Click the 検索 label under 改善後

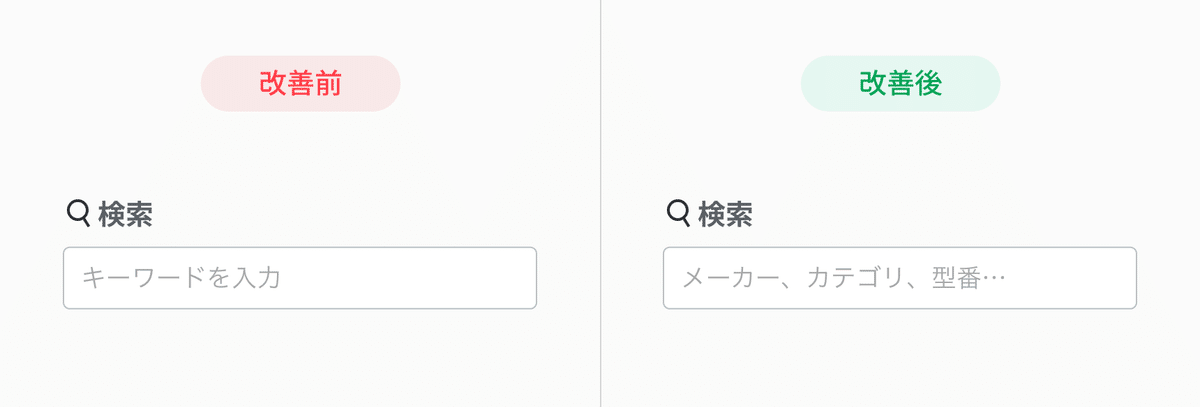point(725,214)
